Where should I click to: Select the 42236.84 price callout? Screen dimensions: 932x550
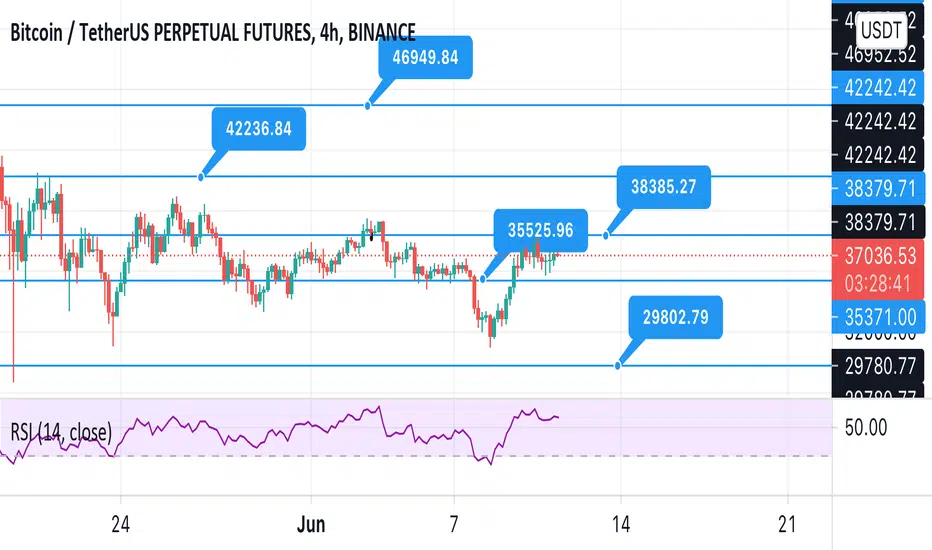[x=258, y=128]
